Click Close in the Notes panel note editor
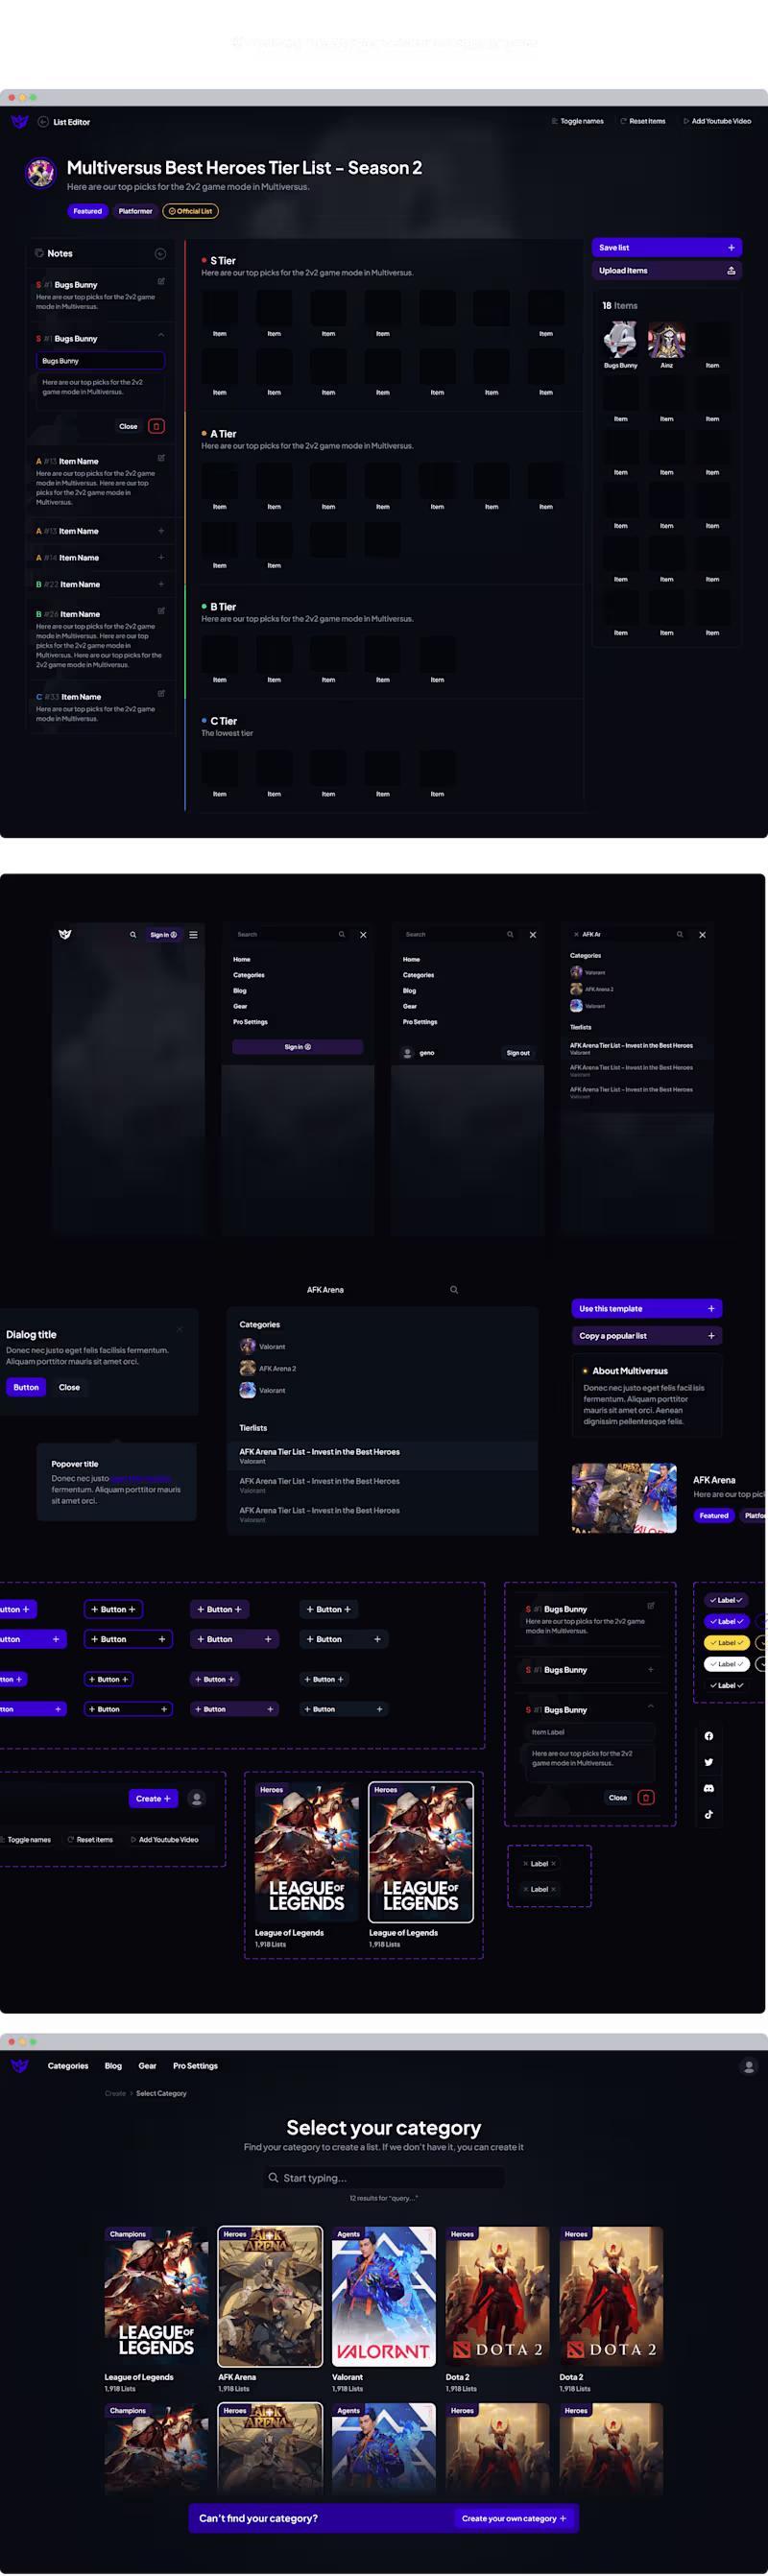768x2576 pixels. pos(128,426)
